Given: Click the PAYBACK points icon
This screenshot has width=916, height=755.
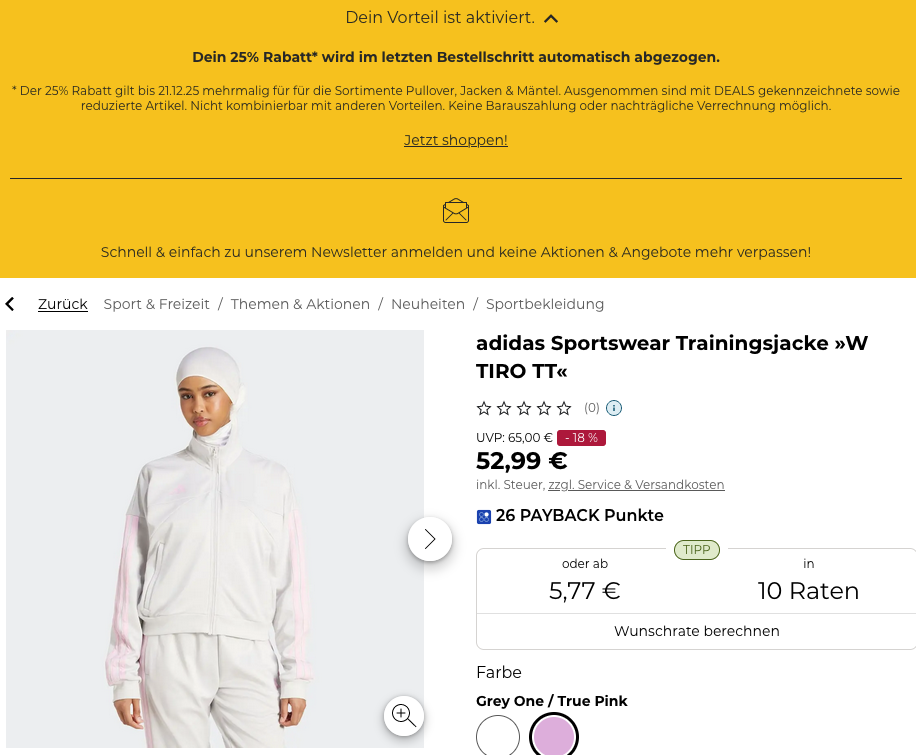Looking at the screenshot, I should coord(484,517).
